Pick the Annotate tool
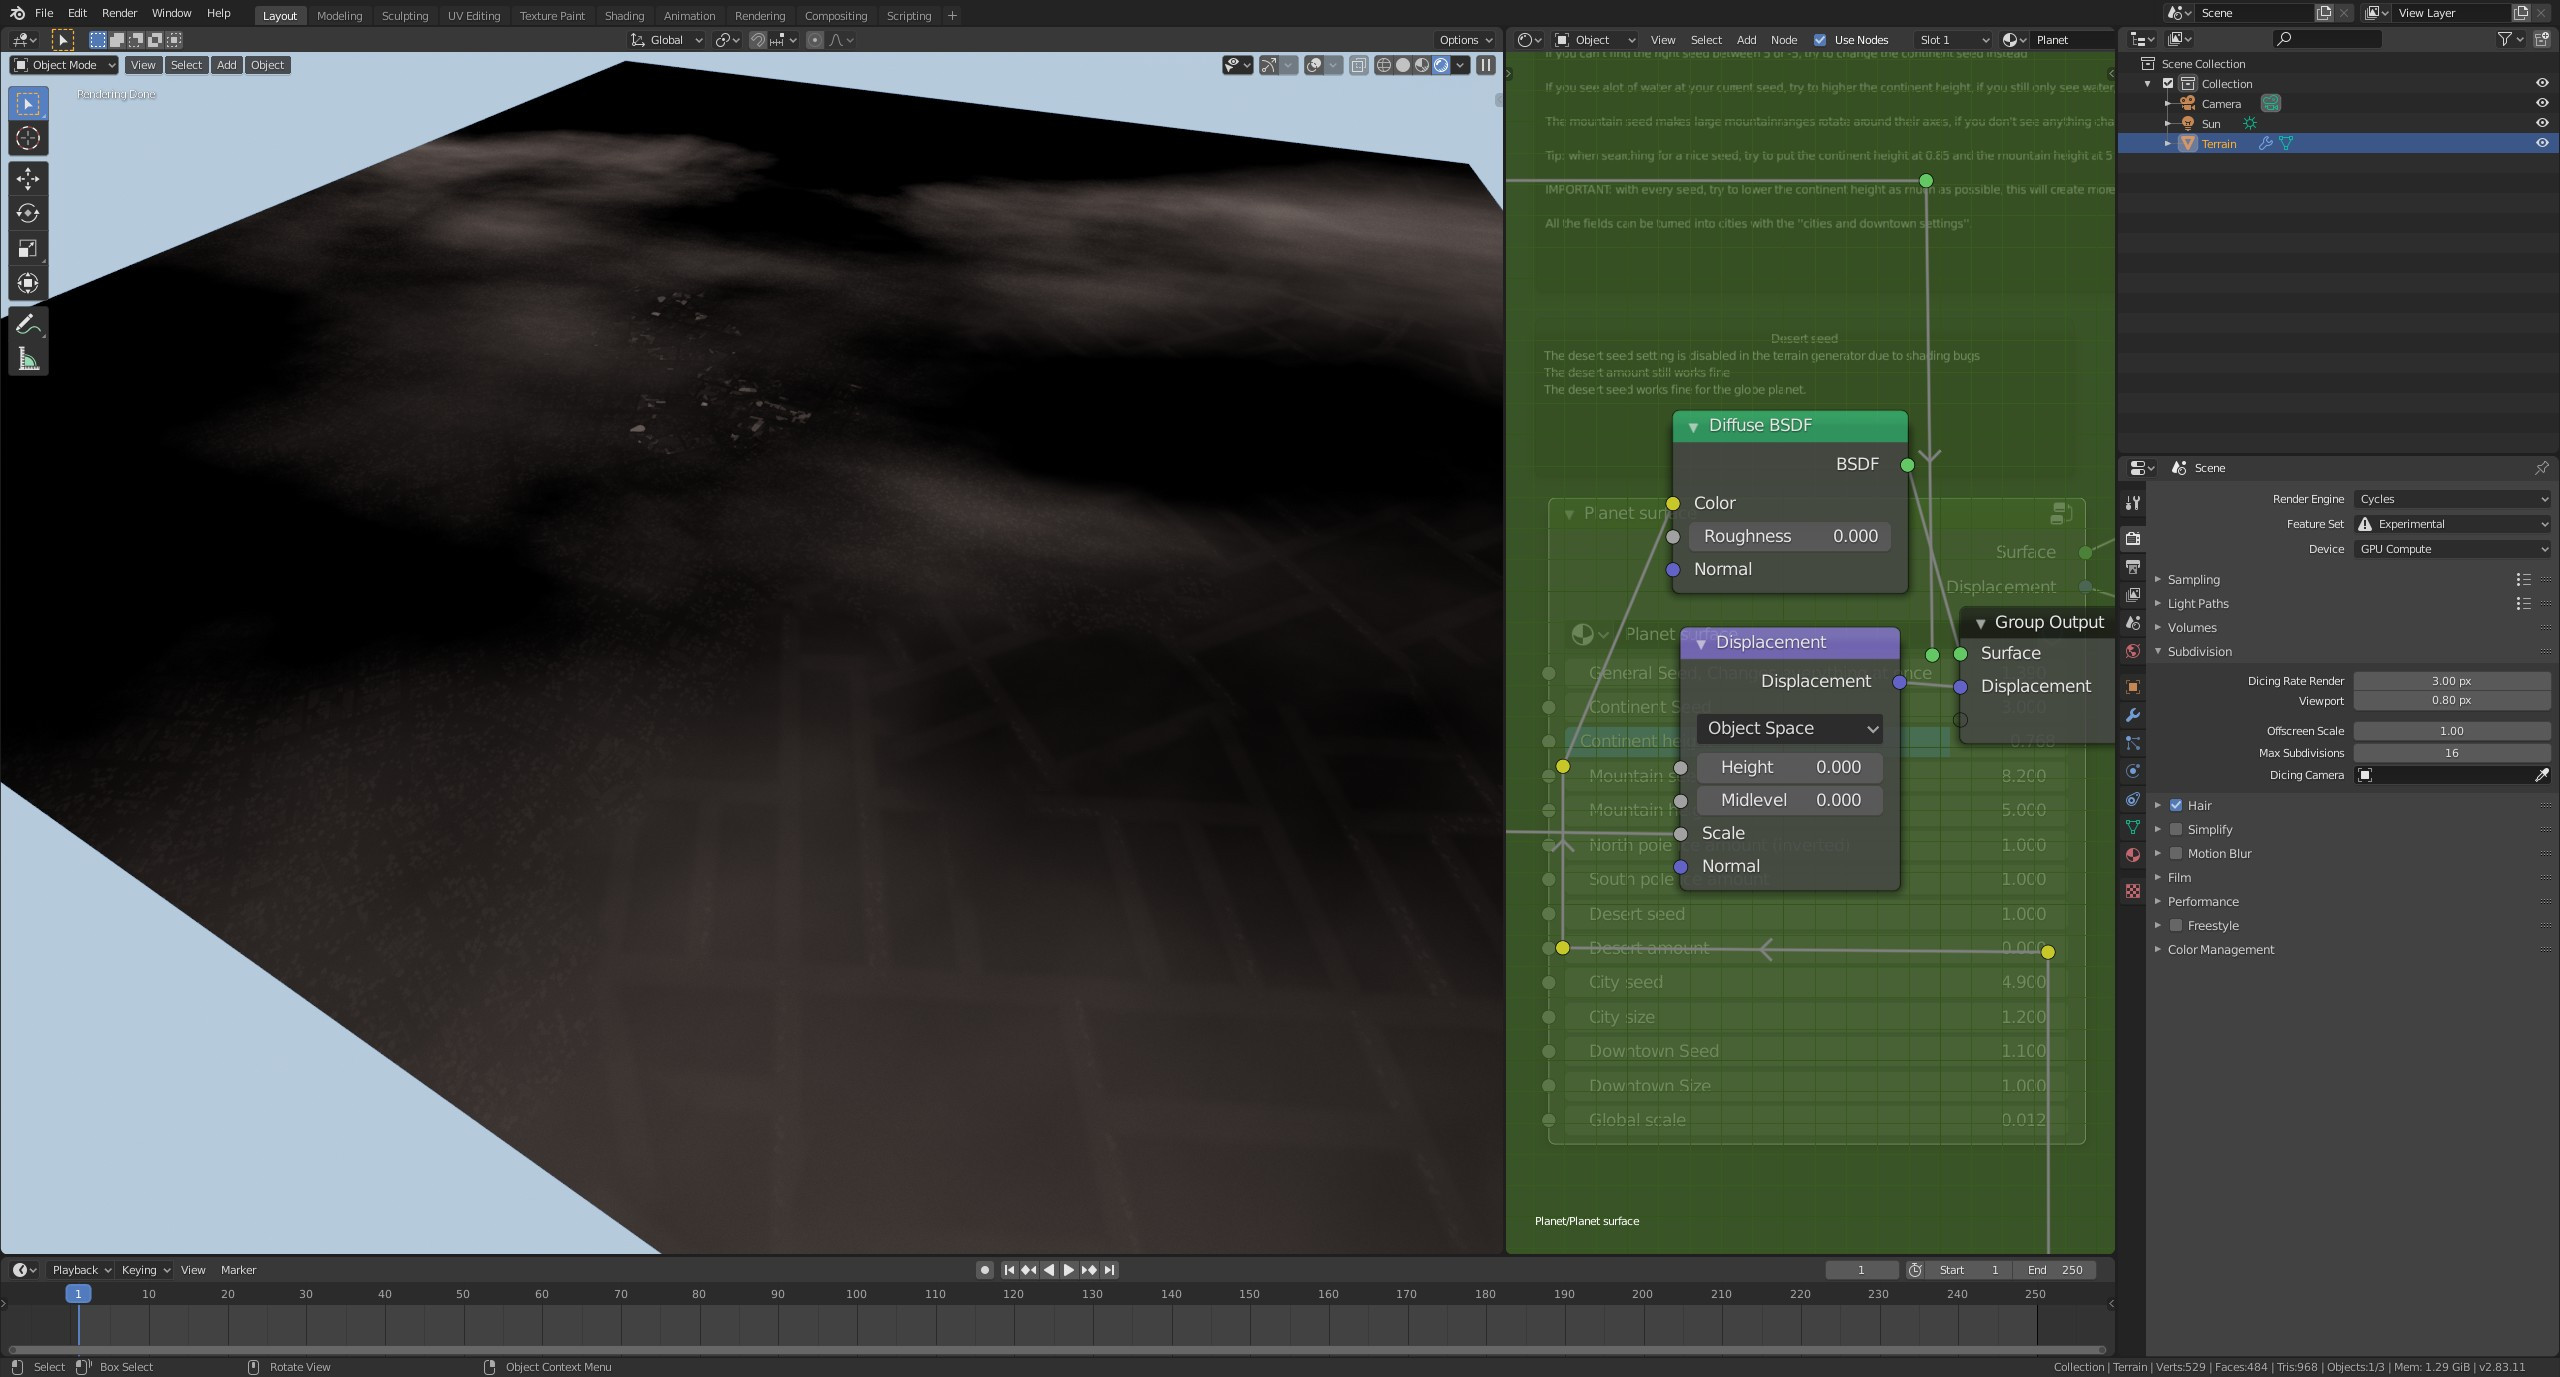The image size is (2560, 1377). pyautogui.click(x=28, y=322)
